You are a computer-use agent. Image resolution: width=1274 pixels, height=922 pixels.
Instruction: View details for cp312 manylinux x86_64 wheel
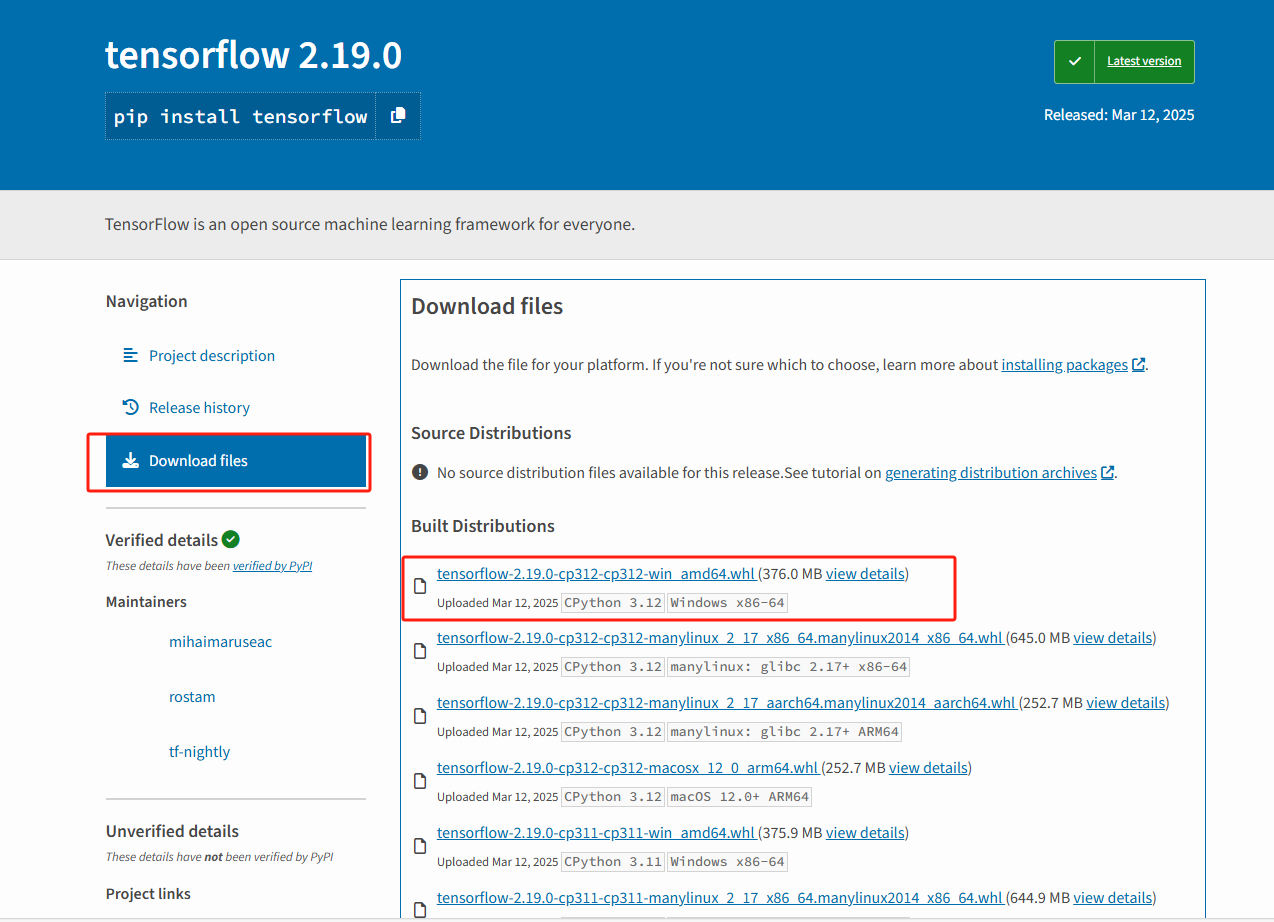1113,638
